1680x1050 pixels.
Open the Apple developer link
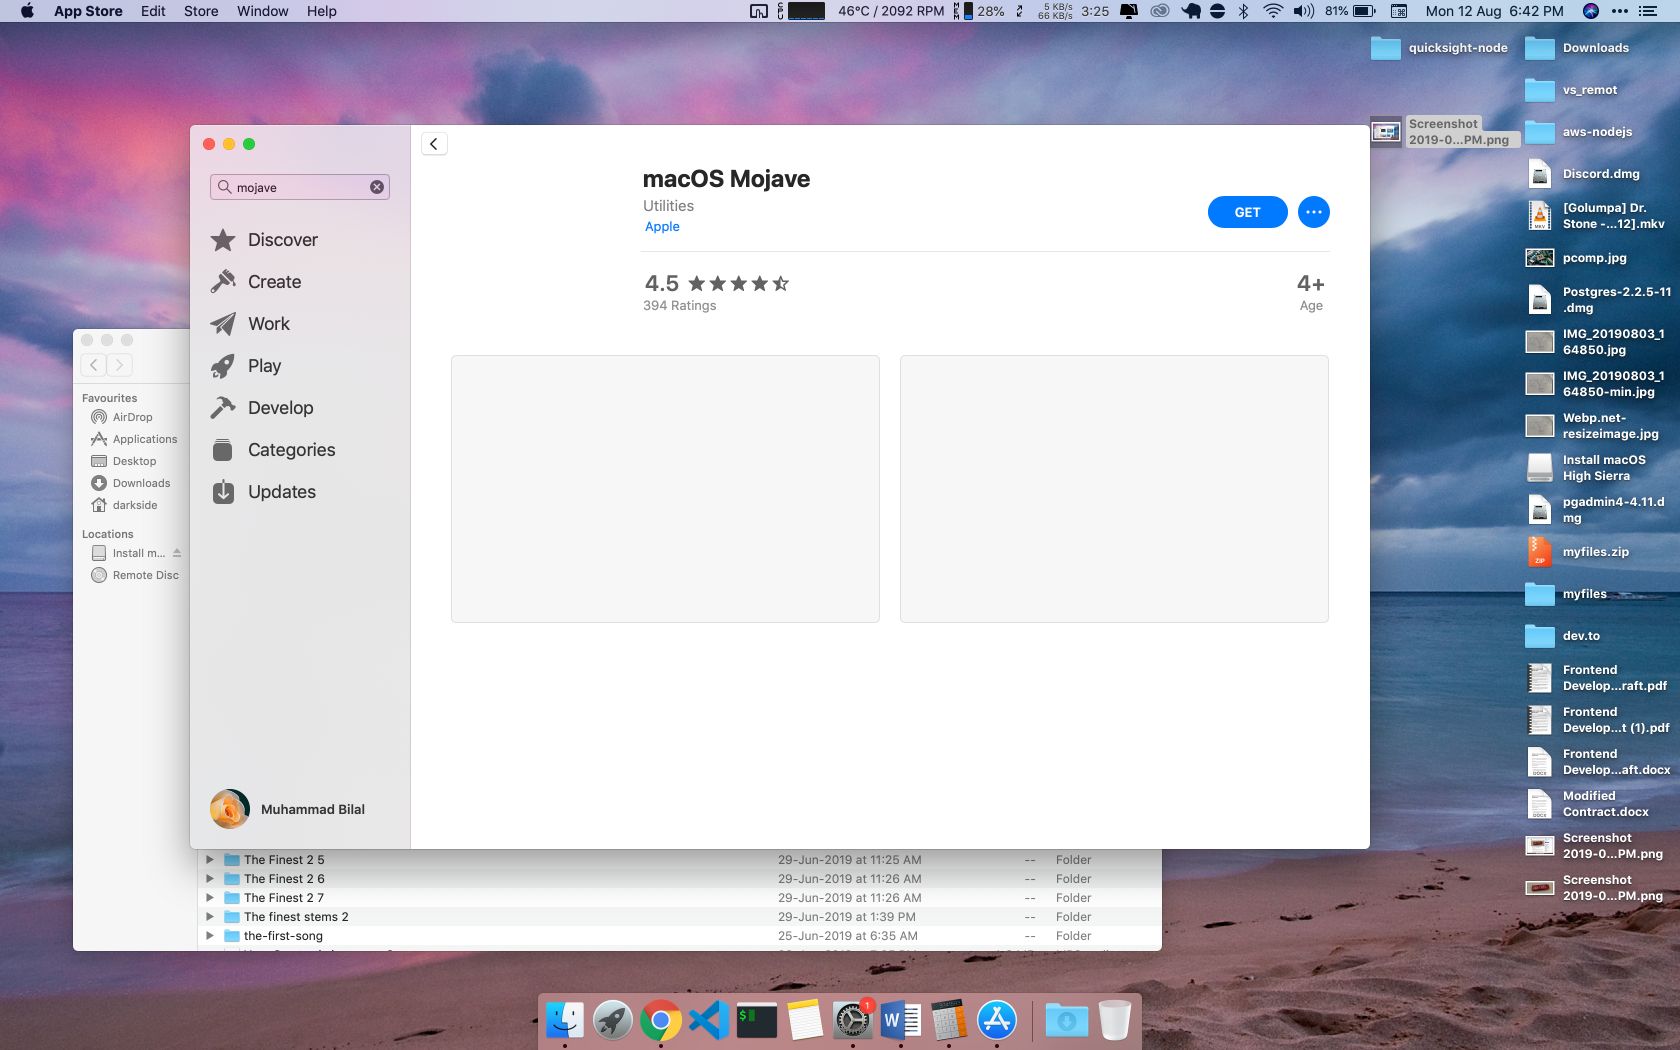point(662,227)
